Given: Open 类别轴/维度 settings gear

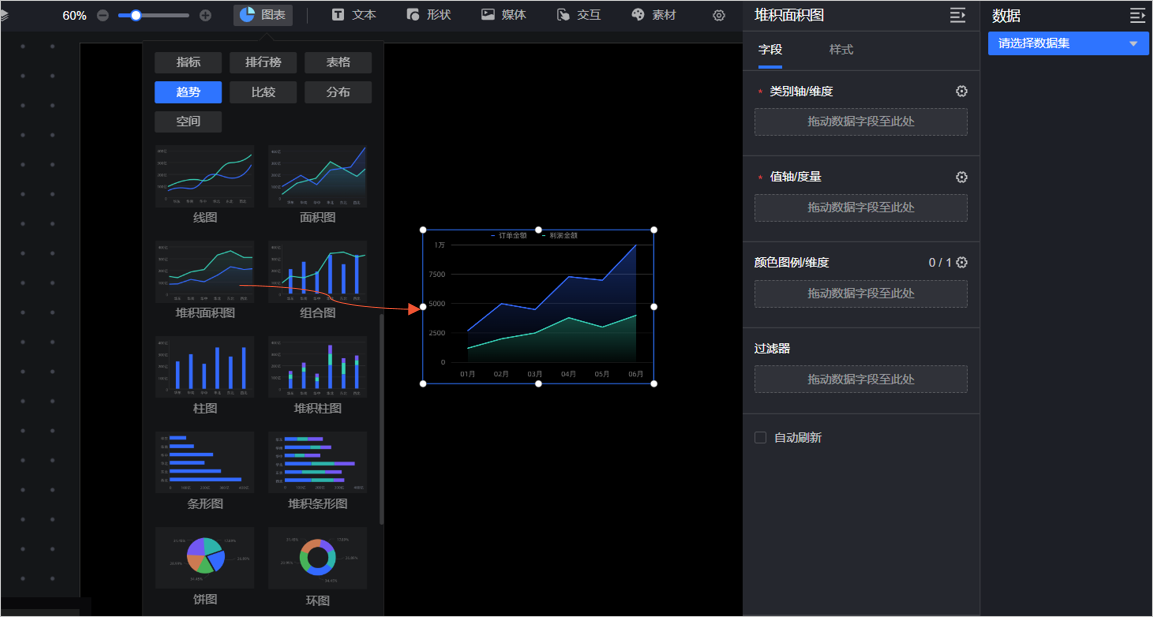Looking at the screenshot, I should click(961, 91).
